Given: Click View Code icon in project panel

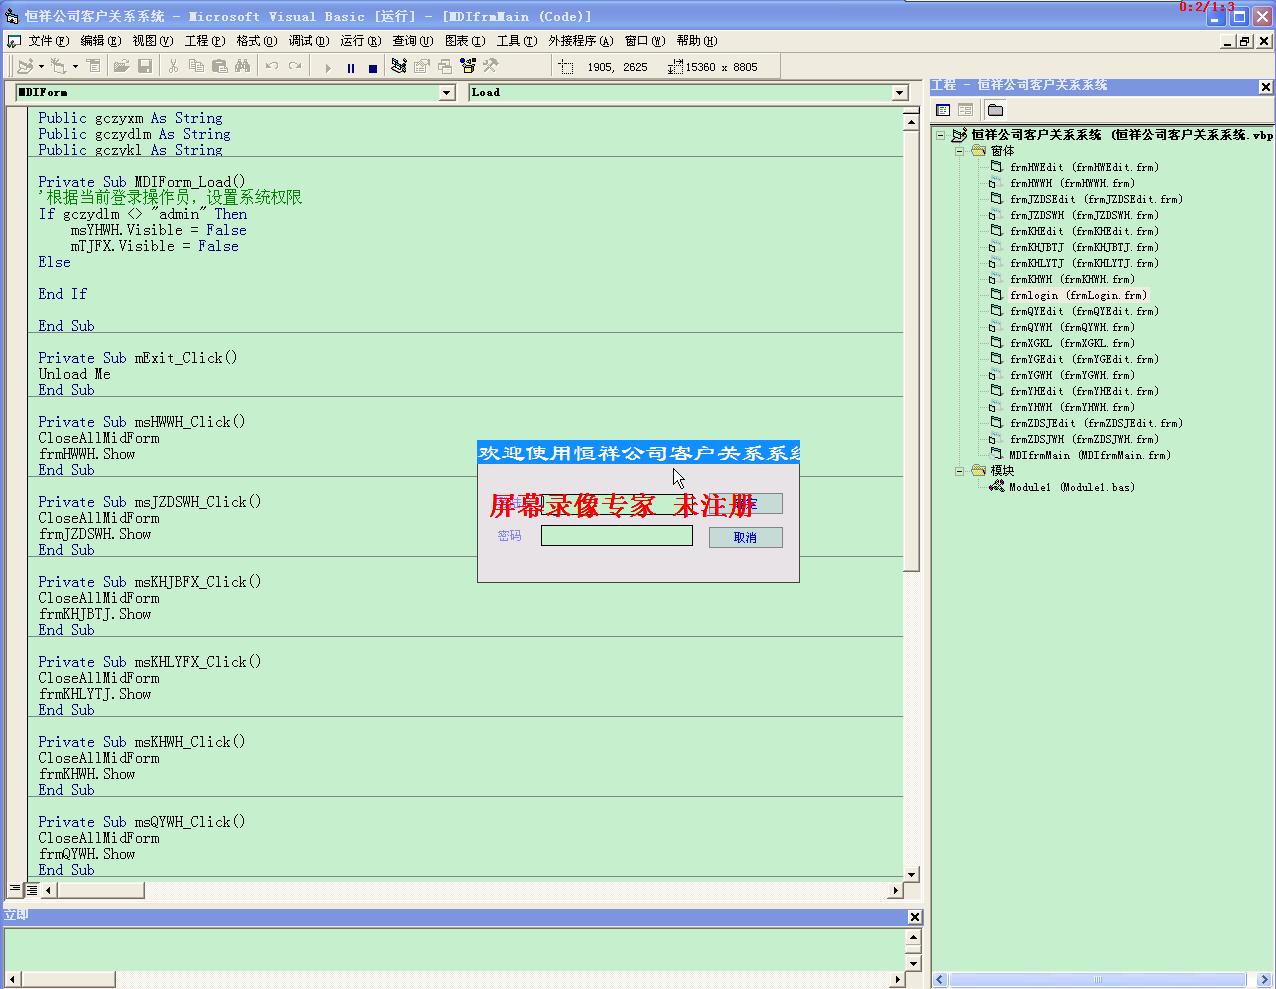Looking at the screenshot, I should pos(943,110).
